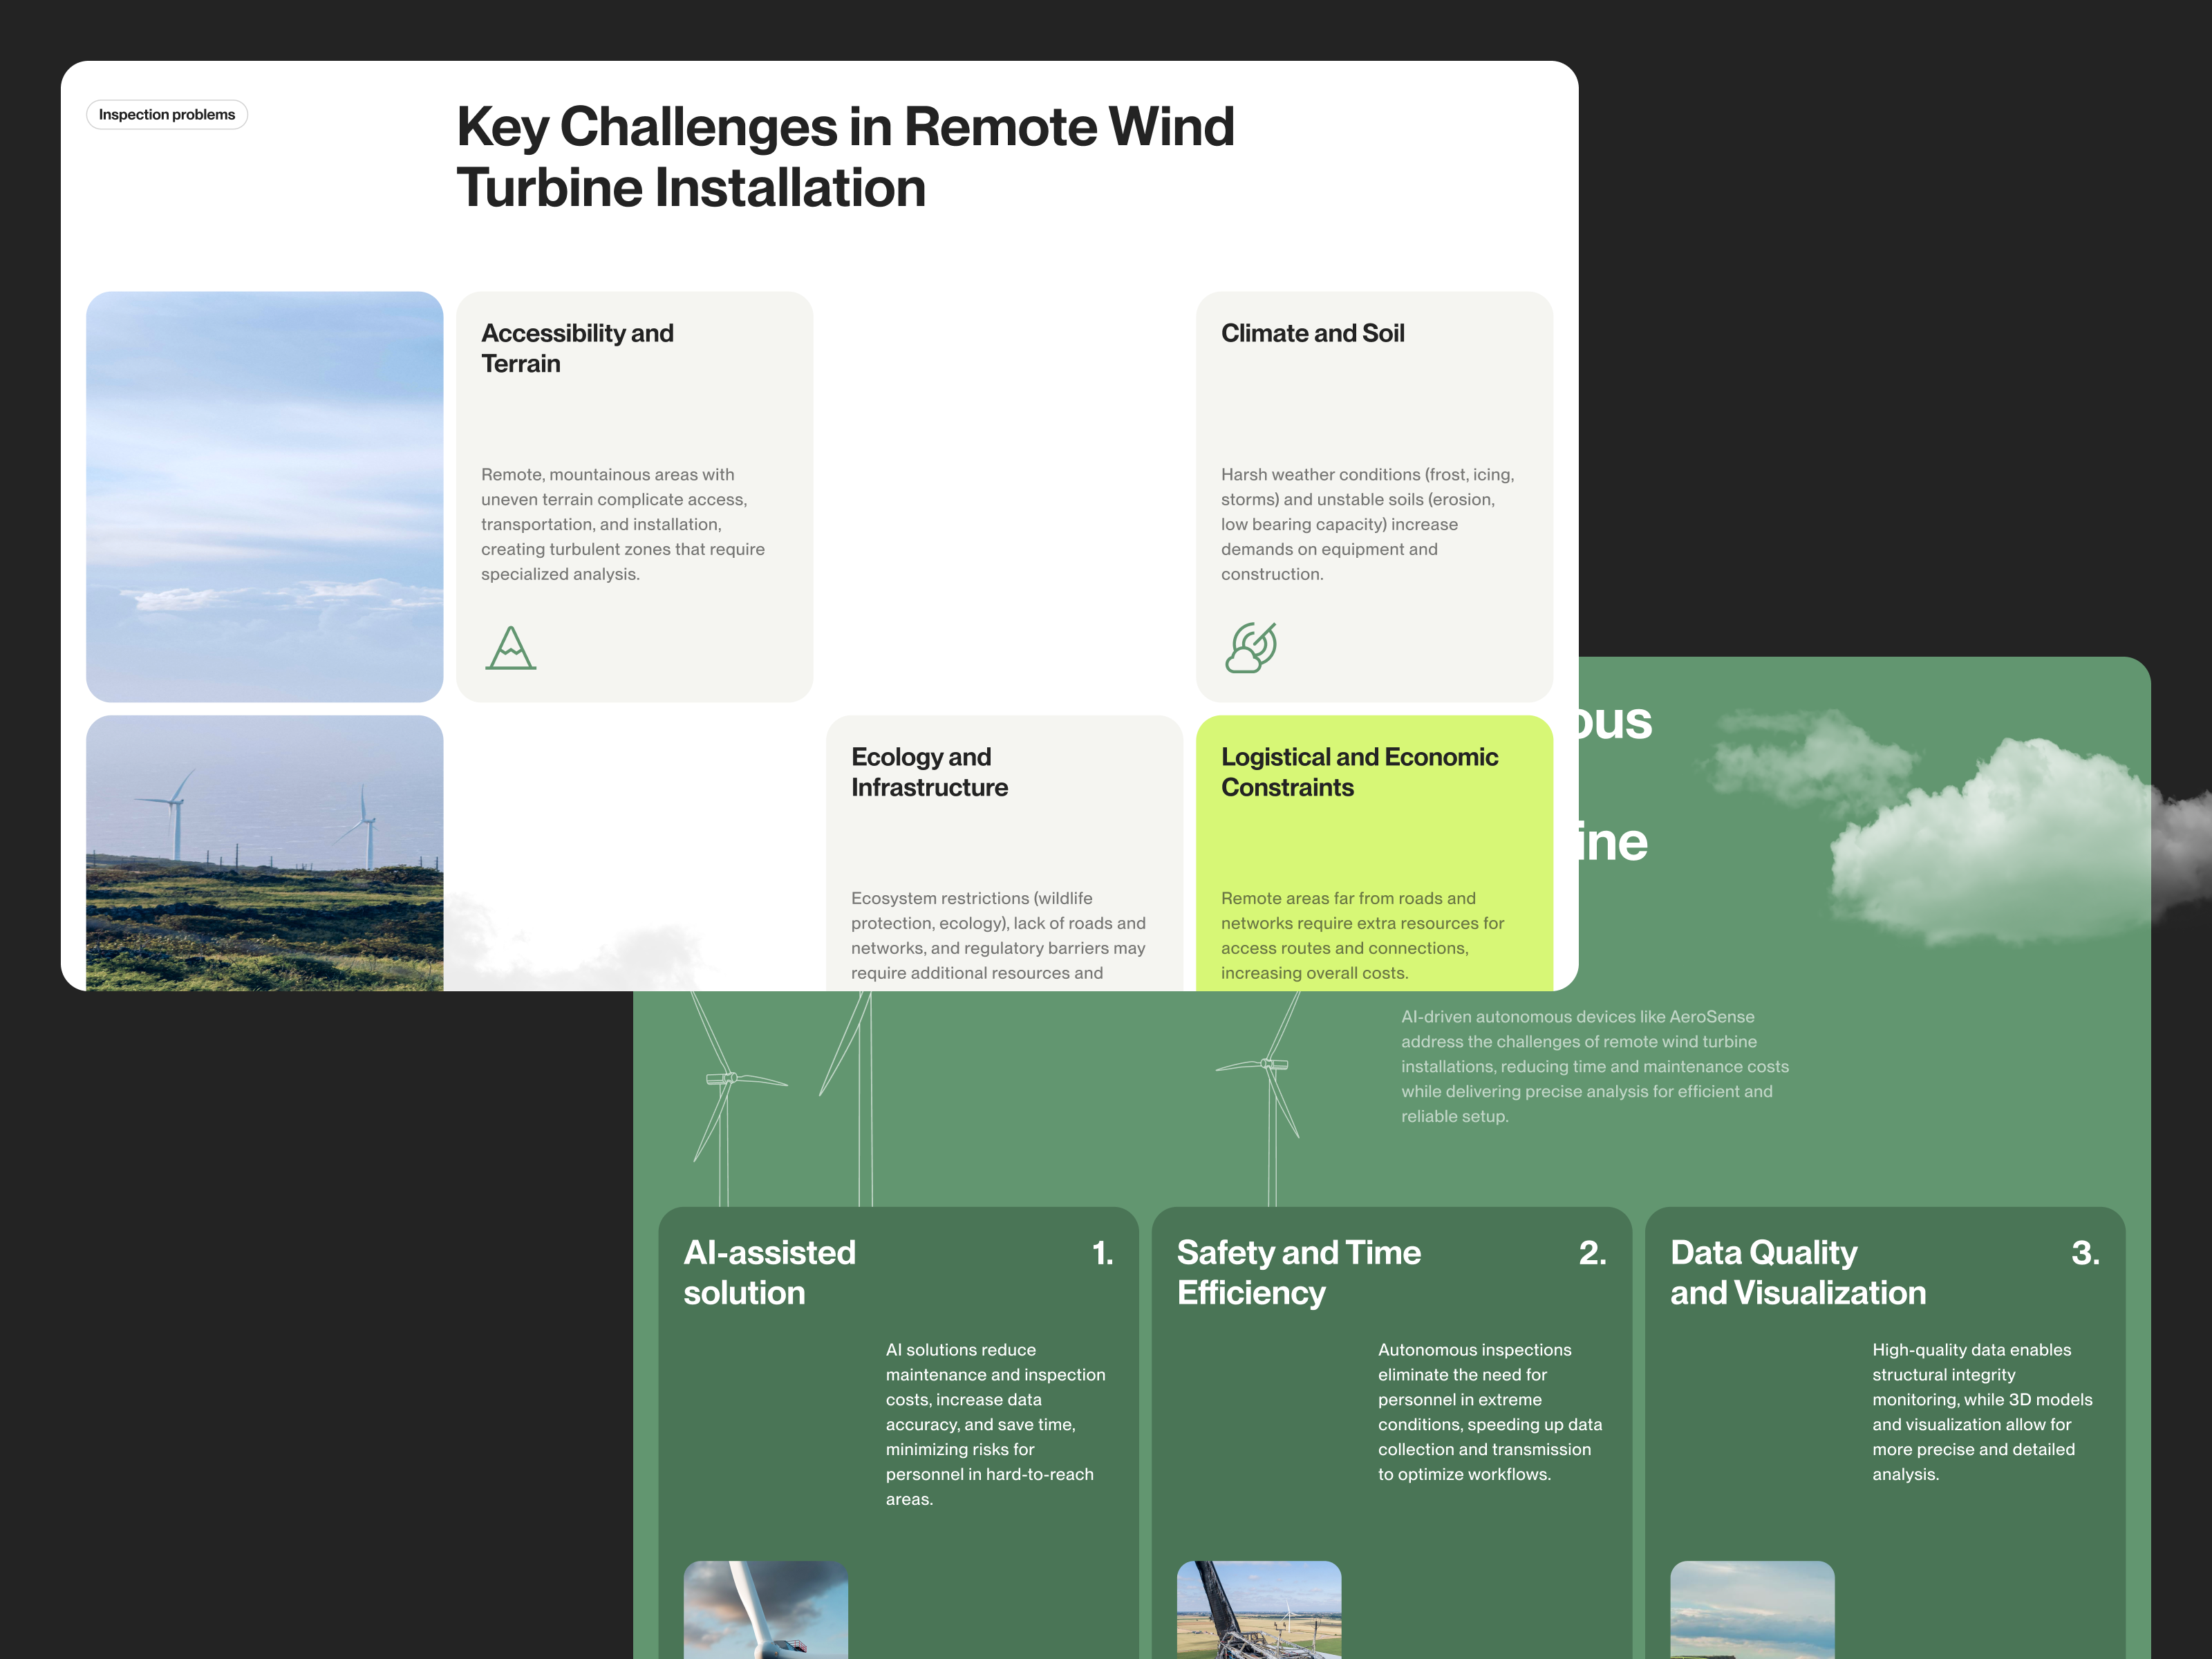The width and height of the screenshot is (2212, 1659).
Task: Click the mountain icon on Accessibility card
Action: (510, 649)
